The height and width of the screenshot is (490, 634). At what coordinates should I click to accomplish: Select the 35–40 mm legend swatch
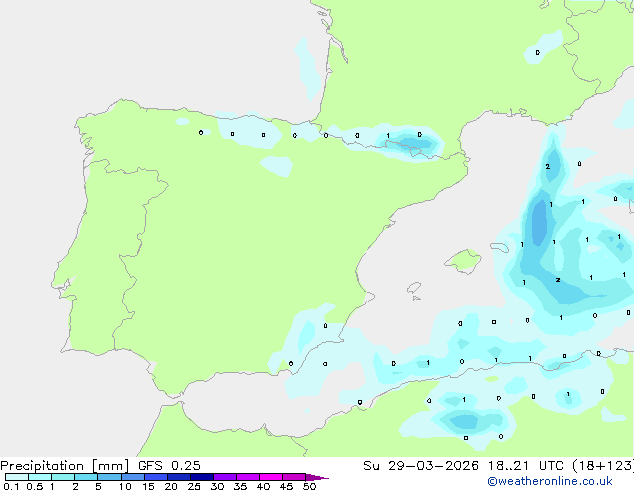247,477
